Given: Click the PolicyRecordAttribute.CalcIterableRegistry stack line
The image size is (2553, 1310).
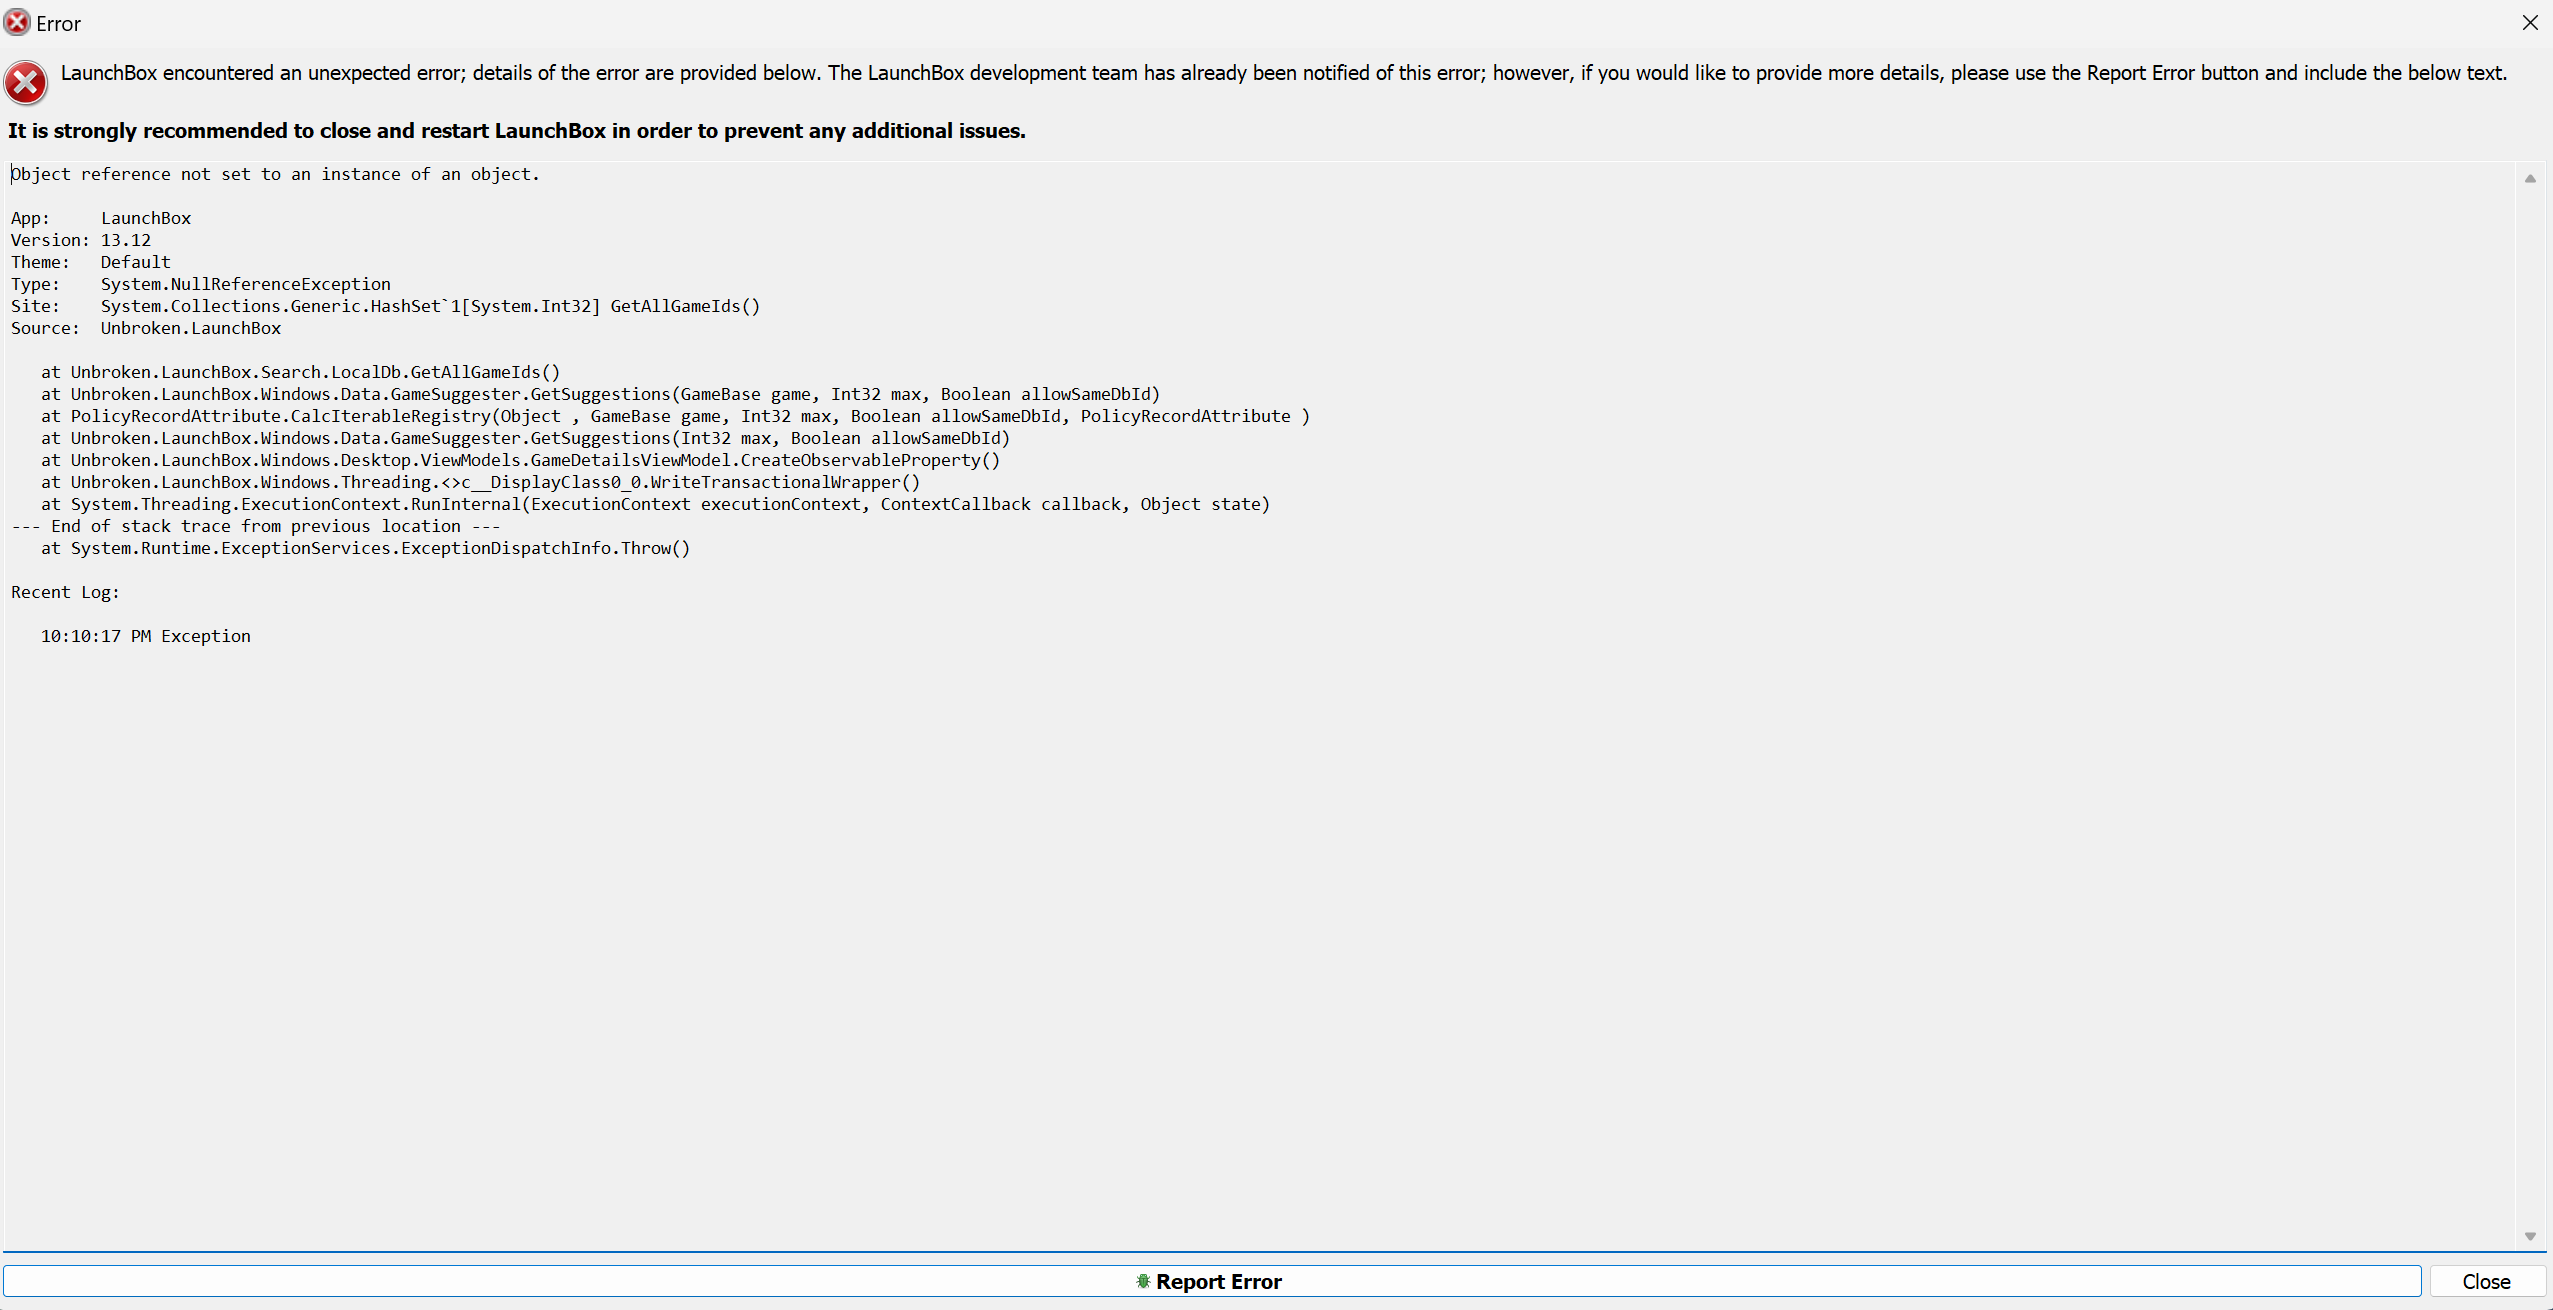Looking at the screenshot, I should point(675,416).
